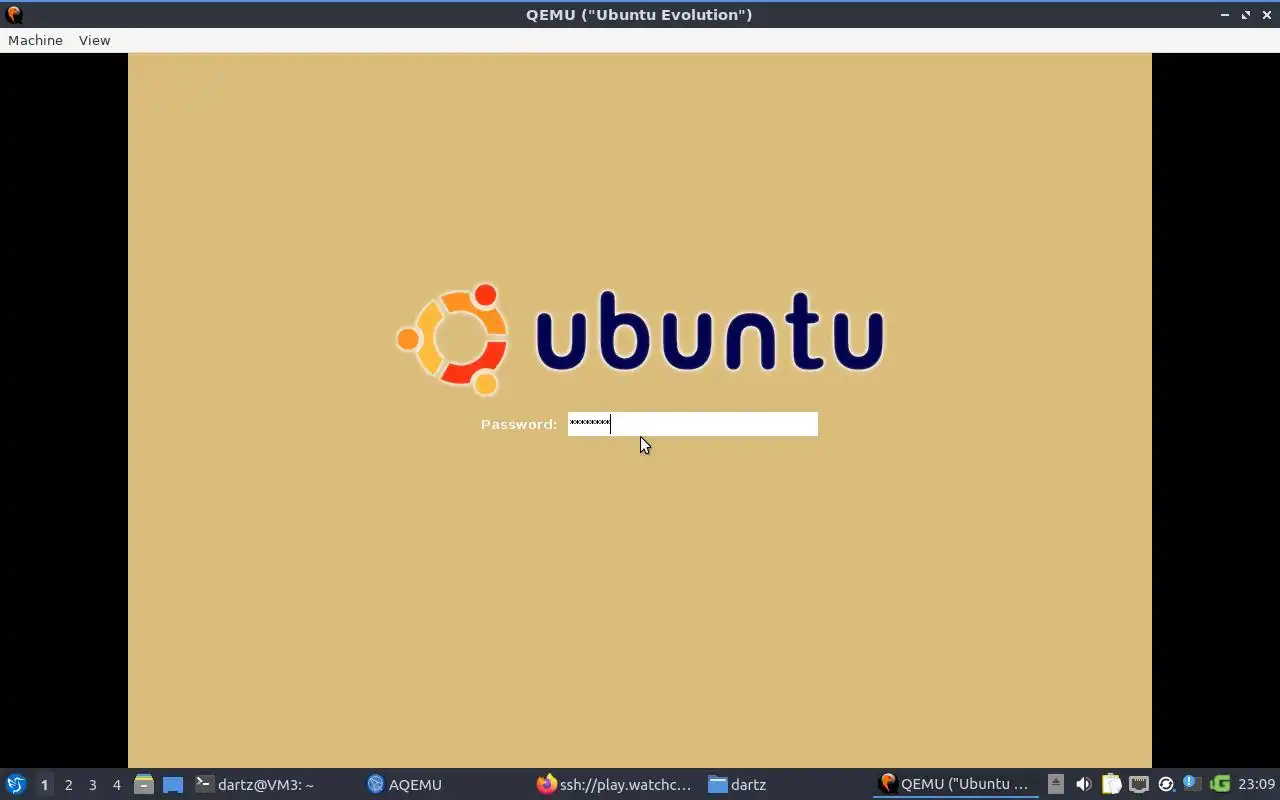Click the QEMU ("Ubuntu ... taskbar entry

pos(954,784)
